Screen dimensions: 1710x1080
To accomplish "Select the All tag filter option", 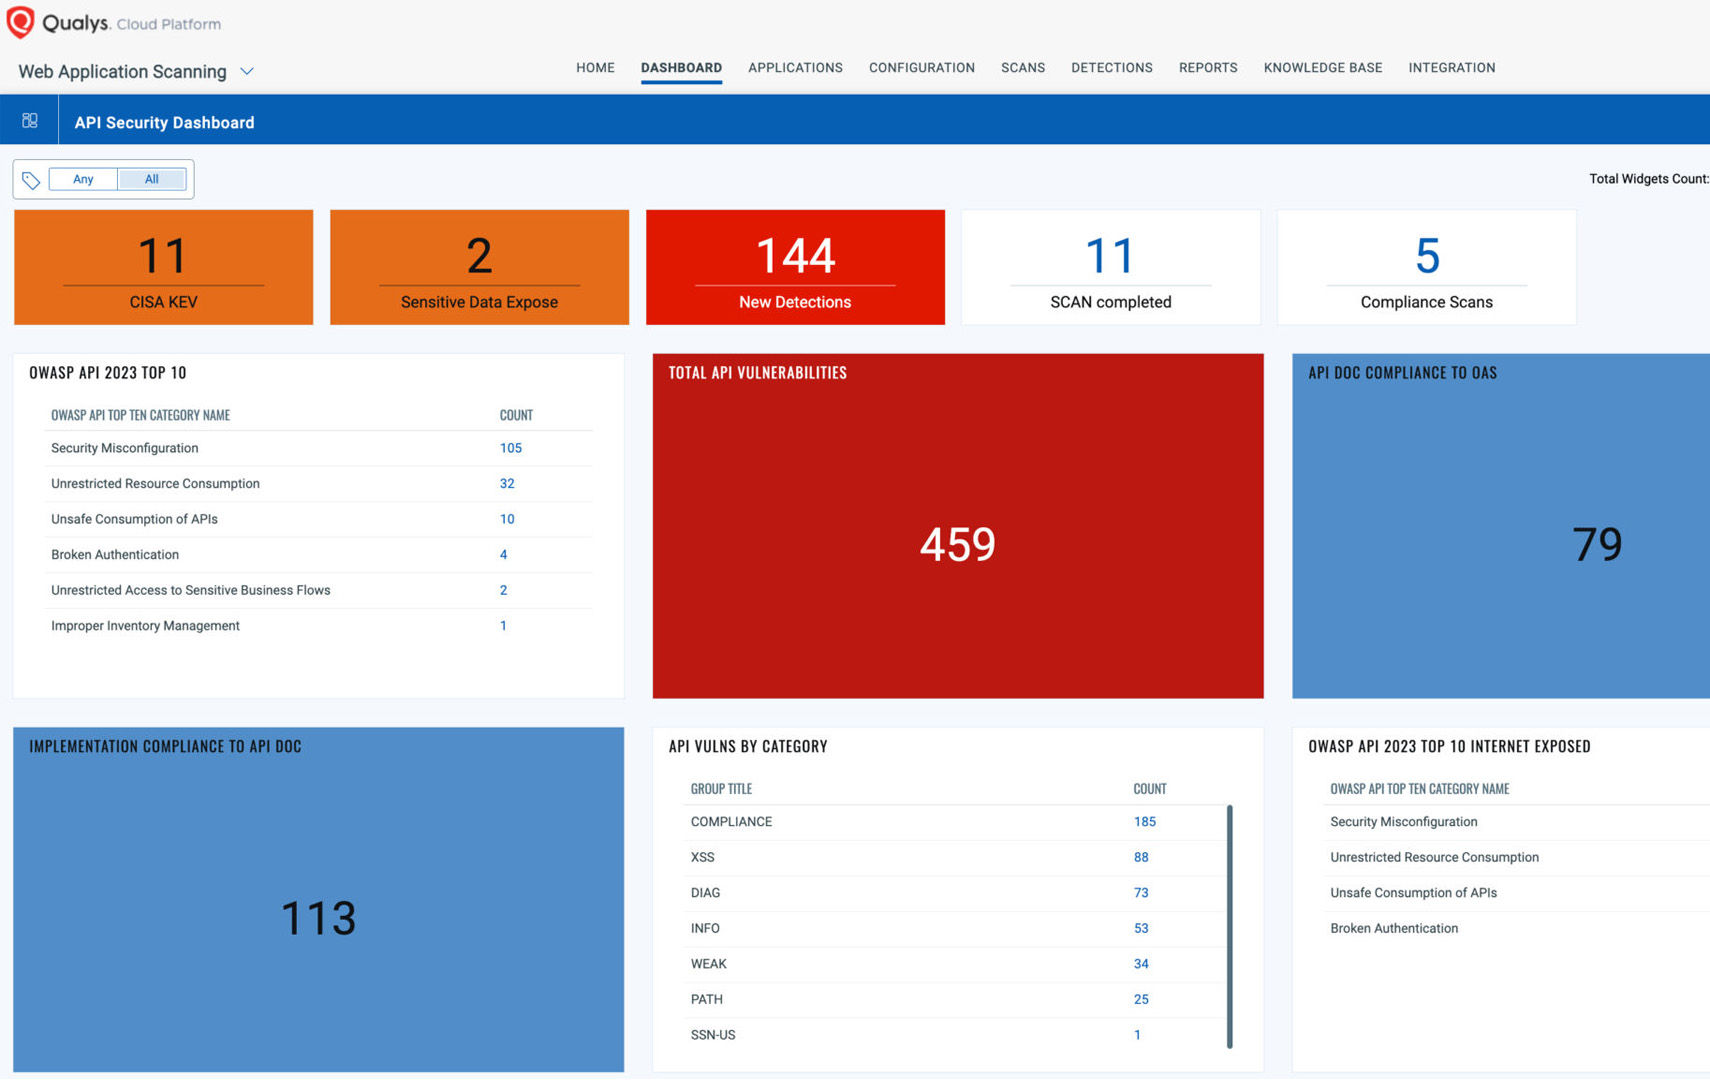I will (x=152, y=180).
